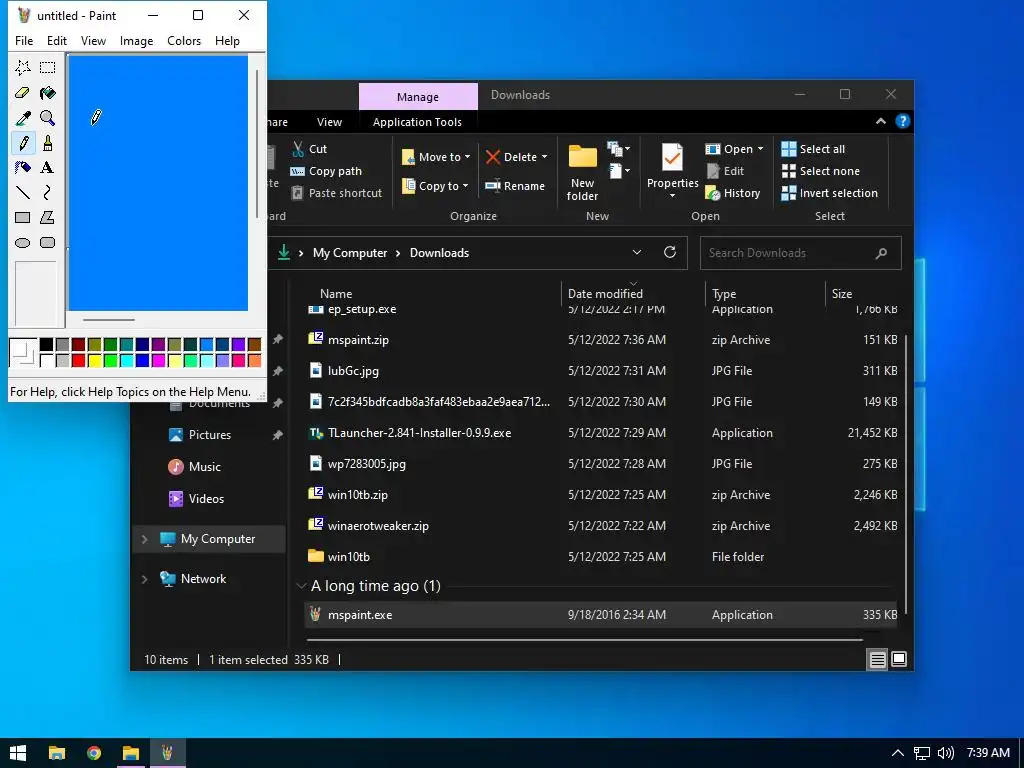
Task: Open Pictures in the navigation pane
Action: [209, 435]
